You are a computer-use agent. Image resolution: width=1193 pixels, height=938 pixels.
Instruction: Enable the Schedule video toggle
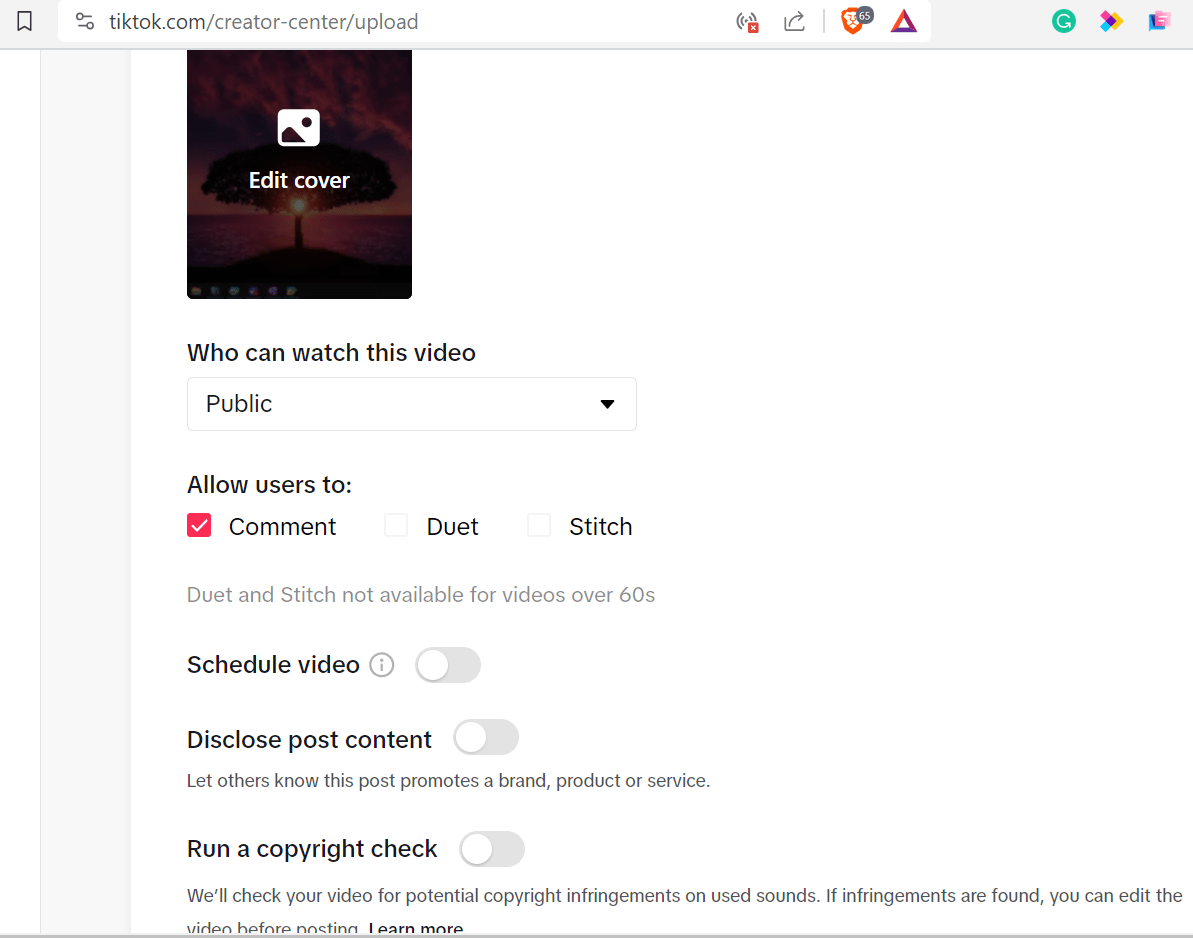[448, 665]
